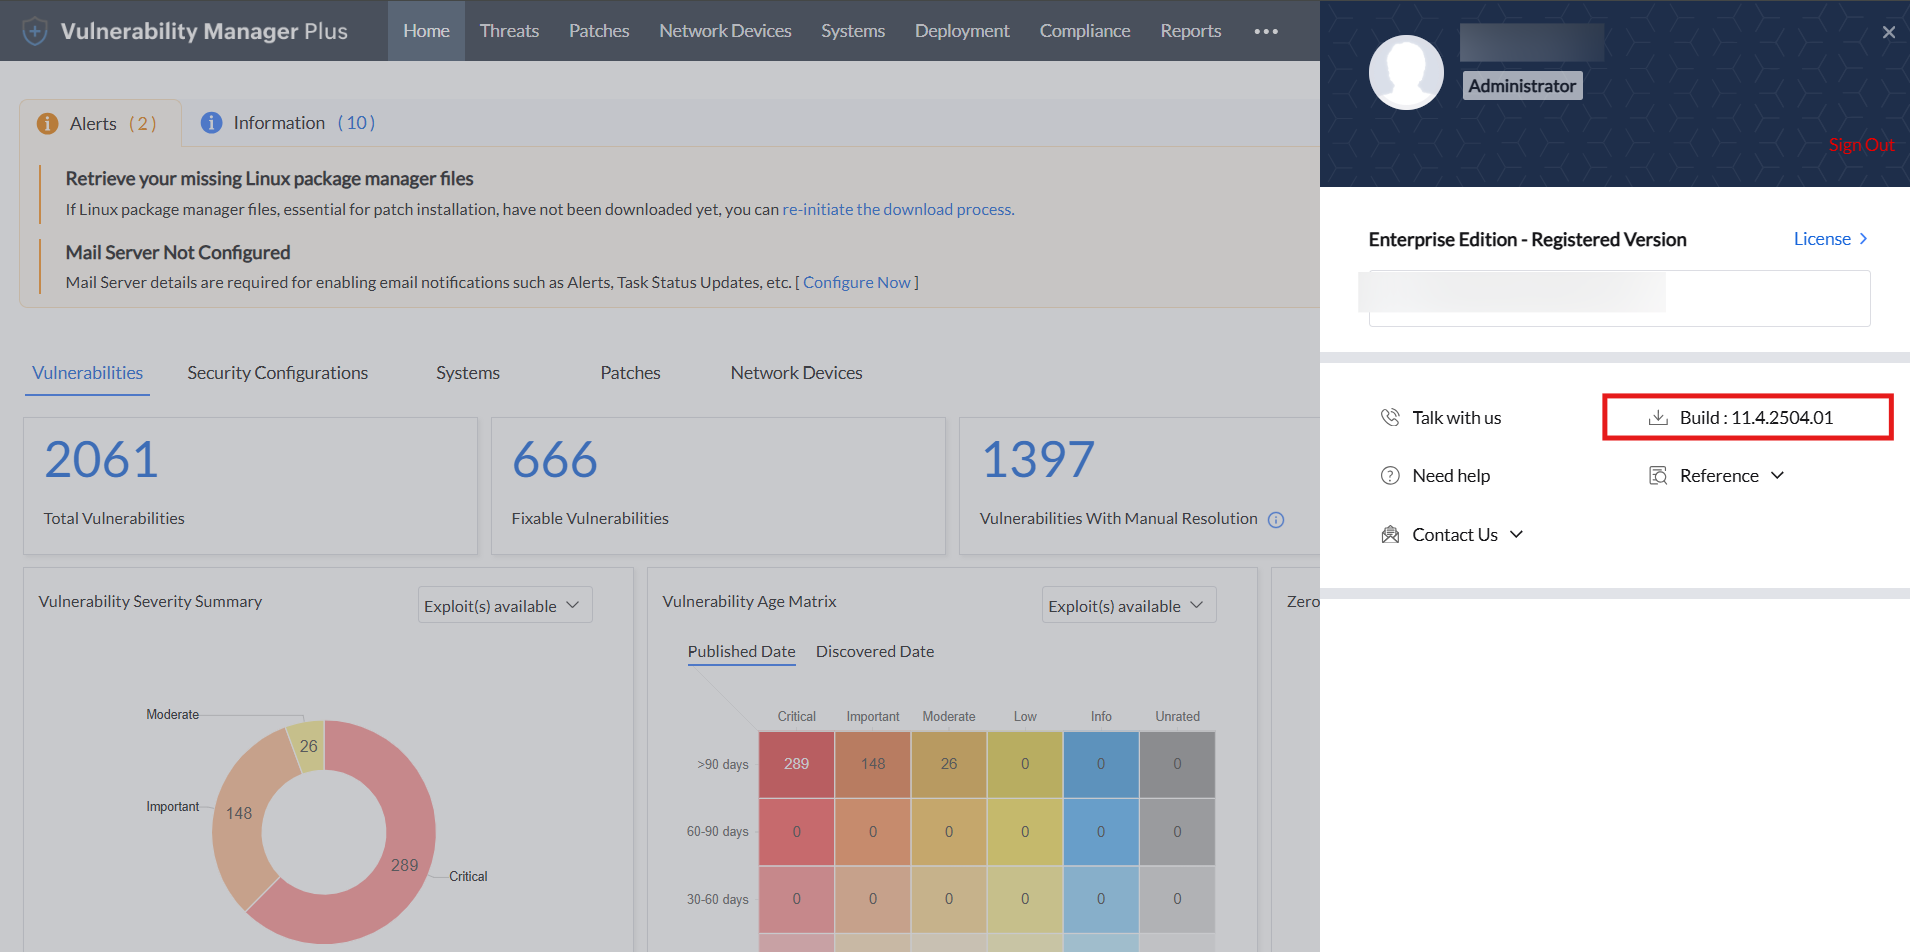Open the Deployment menu
Viewport: 1910px width, 952px height.
tap(962, 31)
